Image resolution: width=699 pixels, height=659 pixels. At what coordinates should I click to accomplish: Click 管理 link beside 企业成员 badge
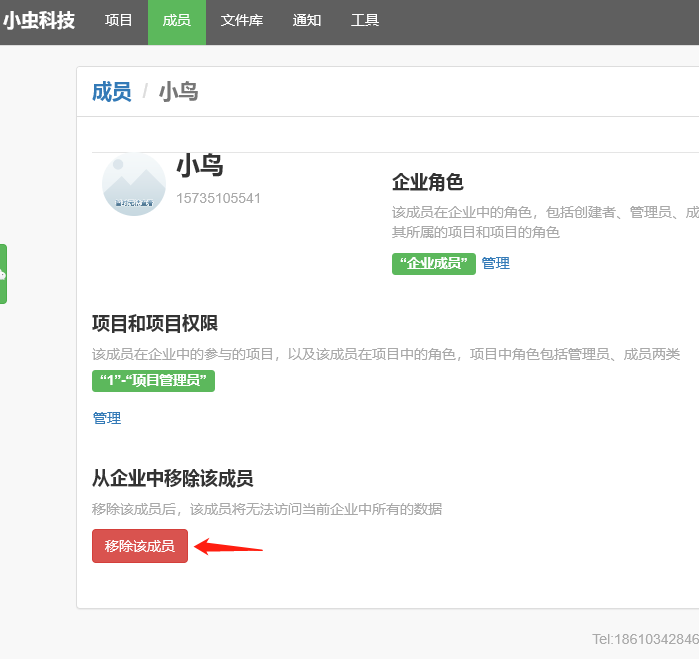coord(496,263)
